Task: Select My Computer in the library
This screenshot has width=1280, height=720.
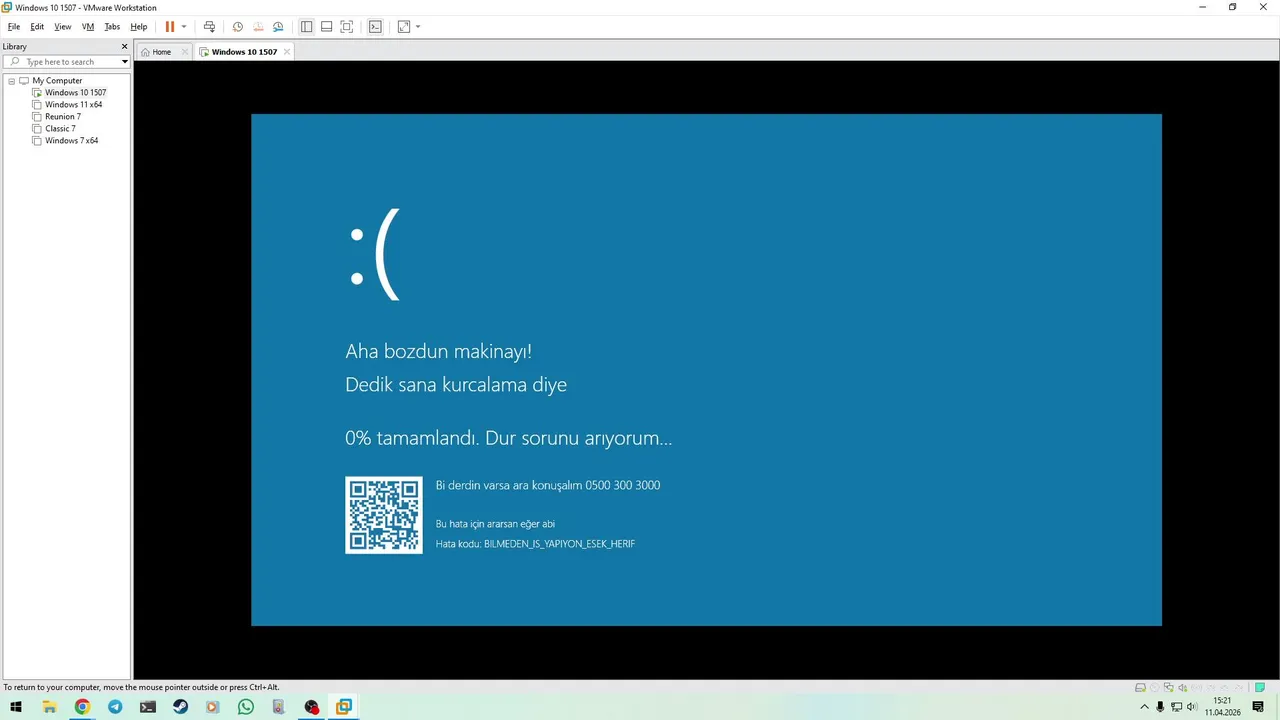Action: click(57, 81)
